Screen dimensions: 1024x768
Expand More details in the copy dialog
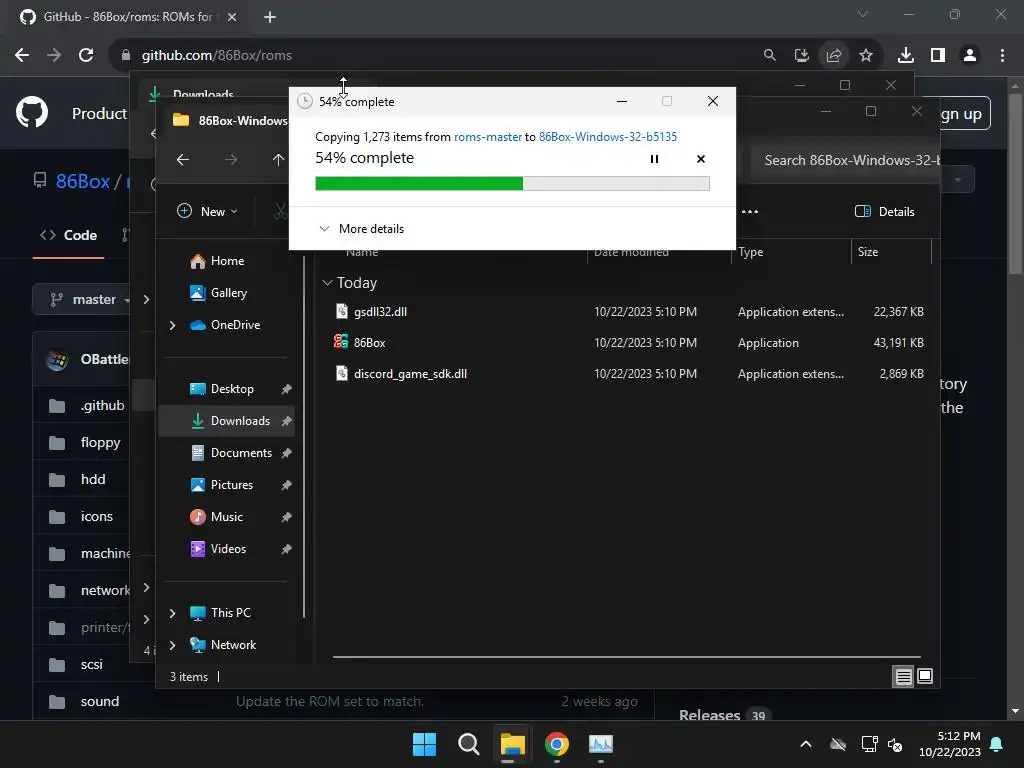click(361, 229)
